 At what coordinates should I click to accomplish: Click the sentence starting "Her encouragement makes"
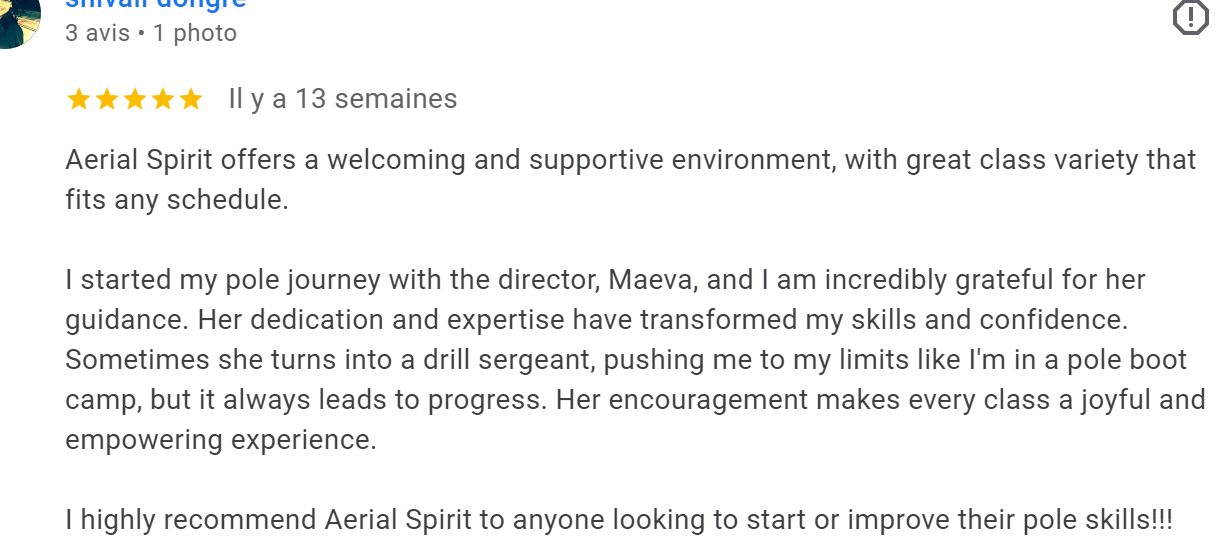coord(880,400)
